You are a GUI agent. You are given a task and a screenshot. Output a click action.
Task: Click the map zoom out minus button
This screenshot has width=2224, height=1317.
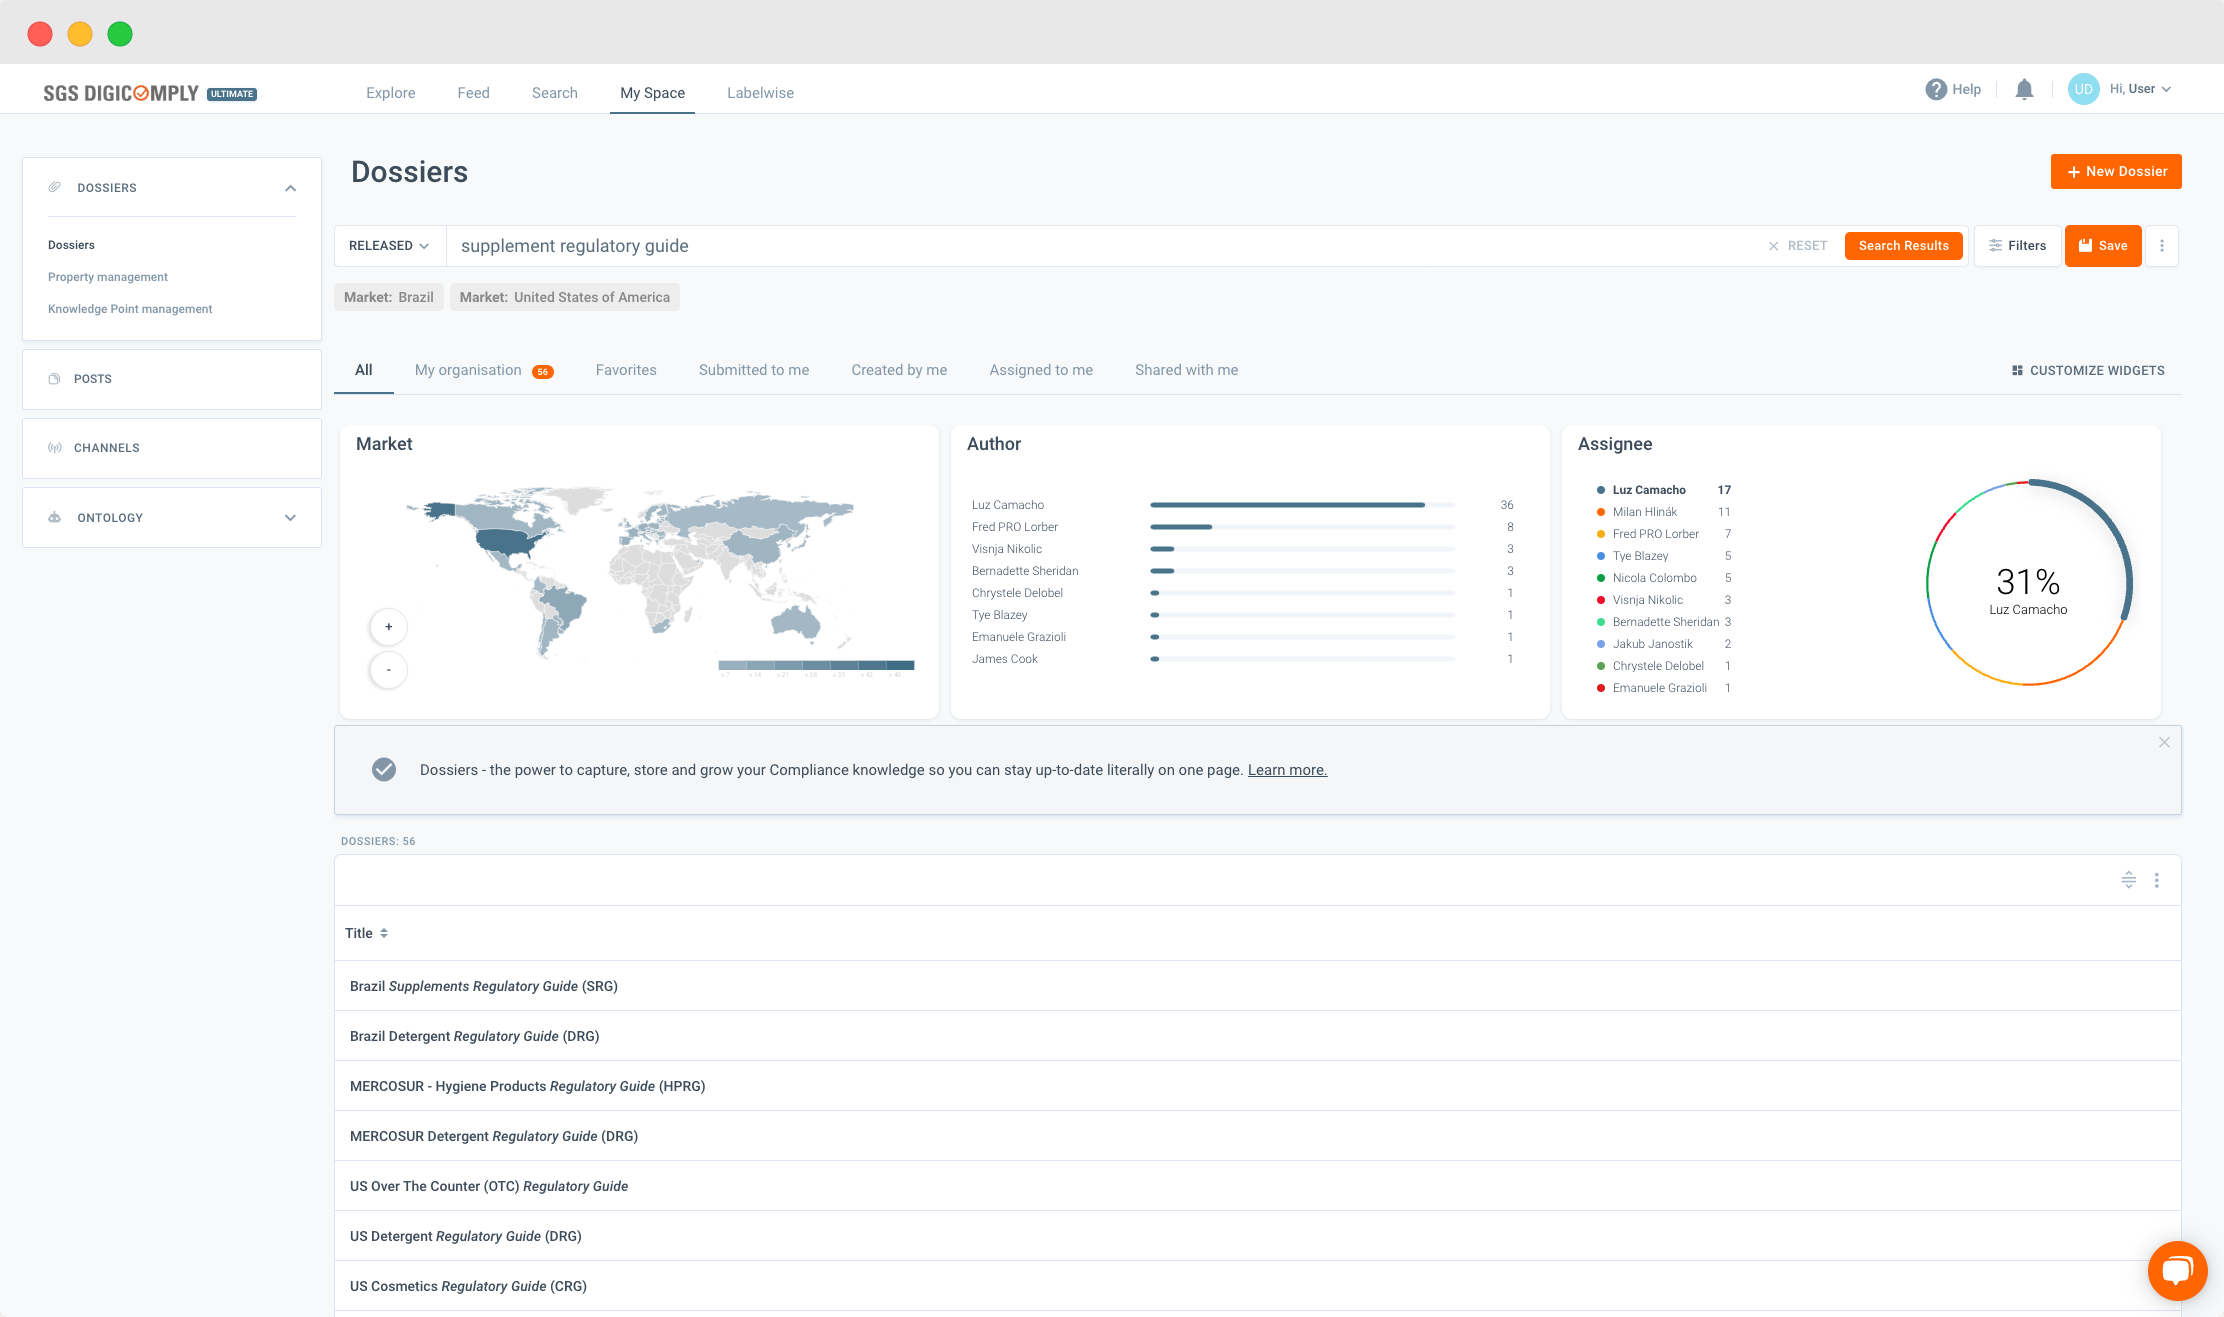point(389,670)
